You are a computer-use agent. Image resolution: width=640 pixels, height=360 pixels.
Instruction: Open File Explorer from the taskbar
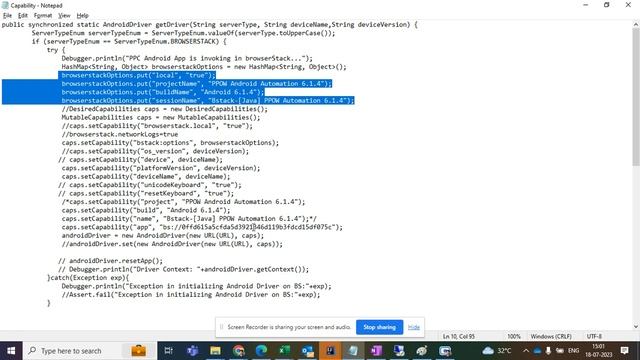tap(215, 351)
